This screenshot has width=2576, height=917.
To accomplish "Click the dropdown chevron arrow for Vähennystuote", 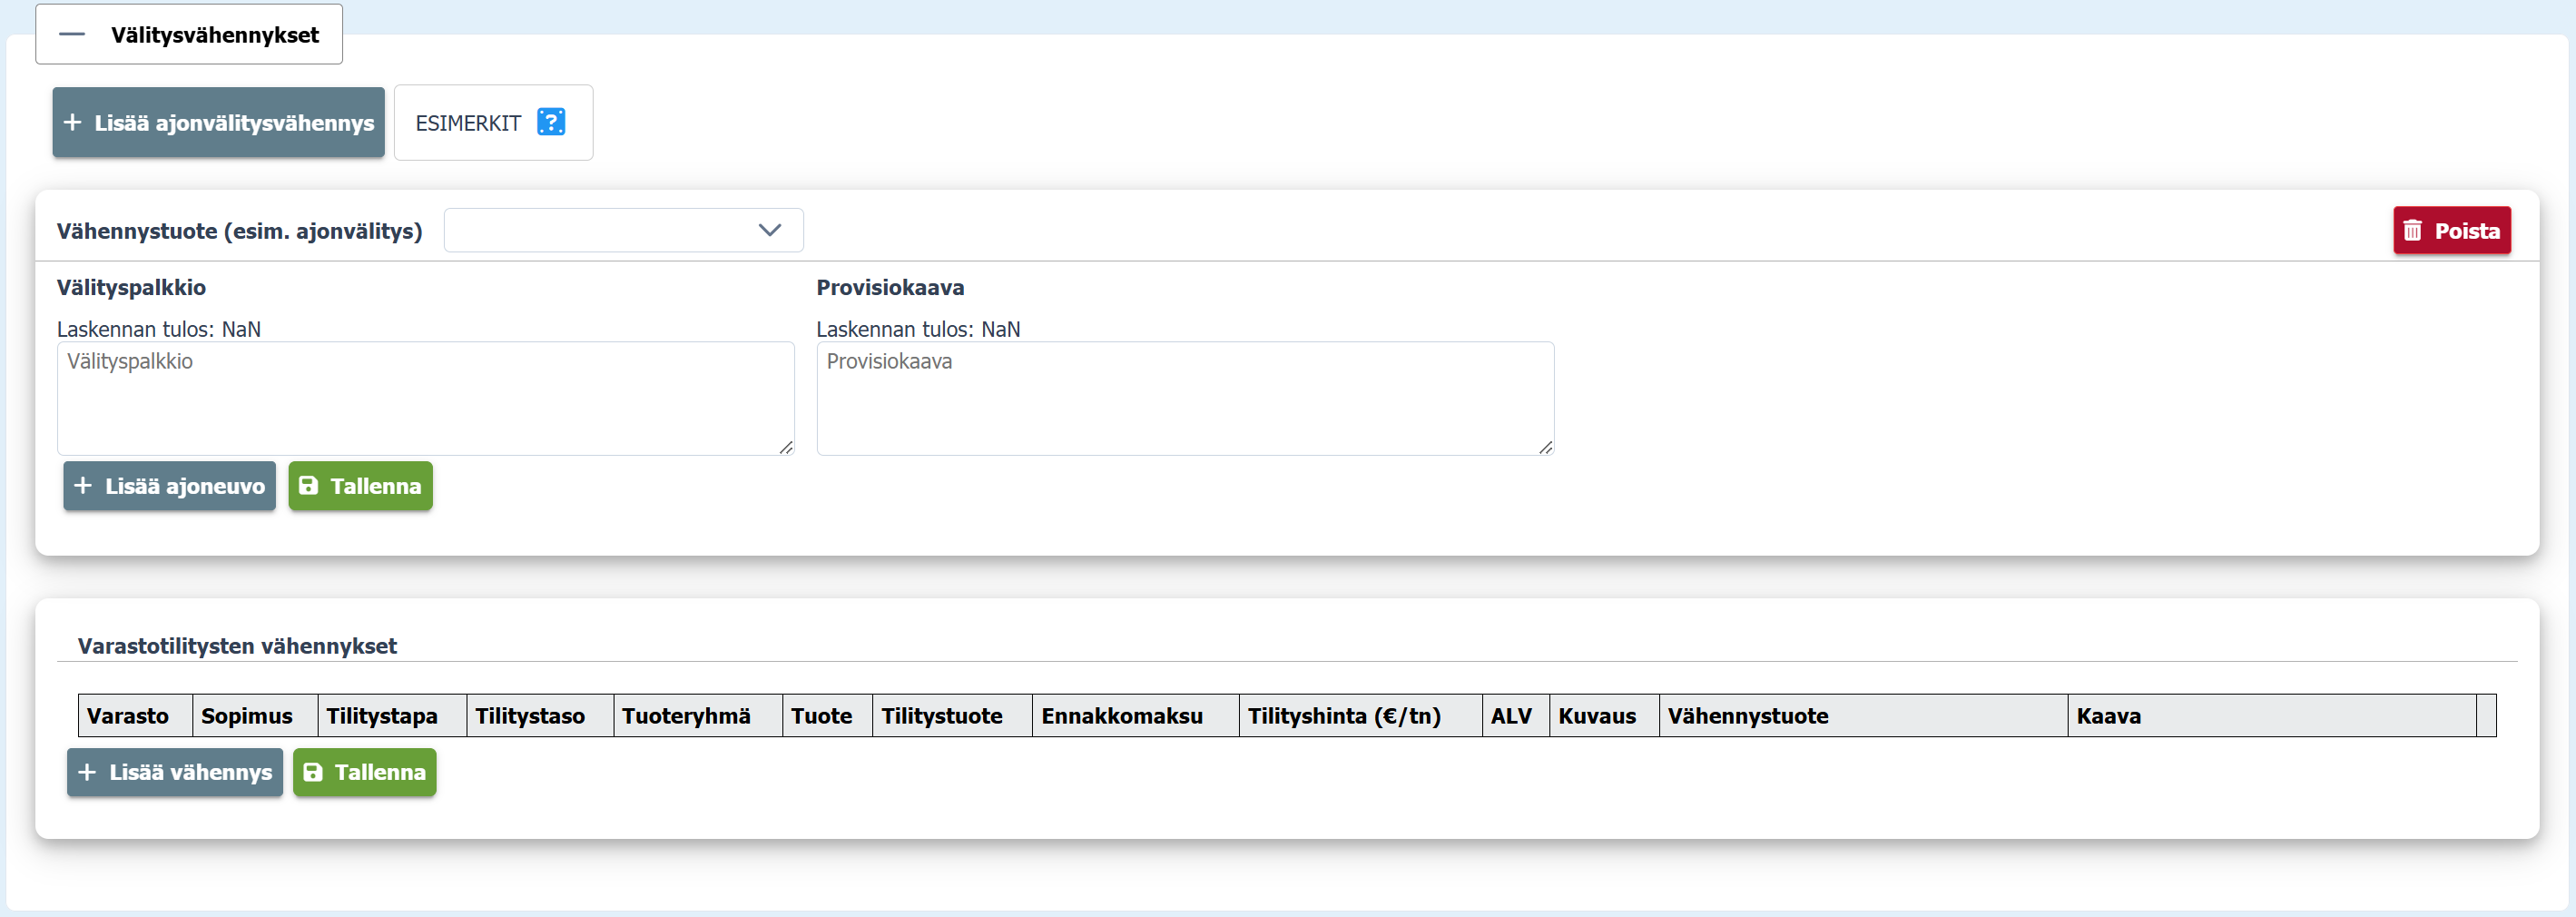I will (x=769, y=230).
